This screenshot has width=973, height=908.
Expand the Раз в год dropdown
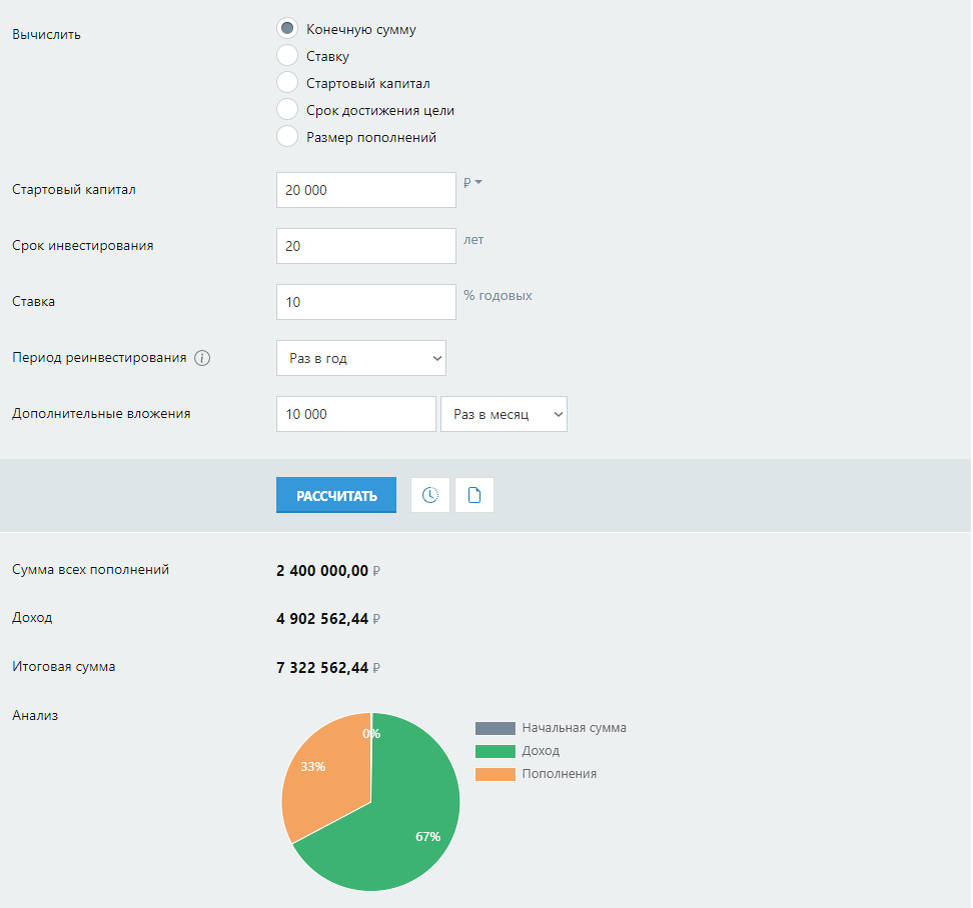click(361, 358)
